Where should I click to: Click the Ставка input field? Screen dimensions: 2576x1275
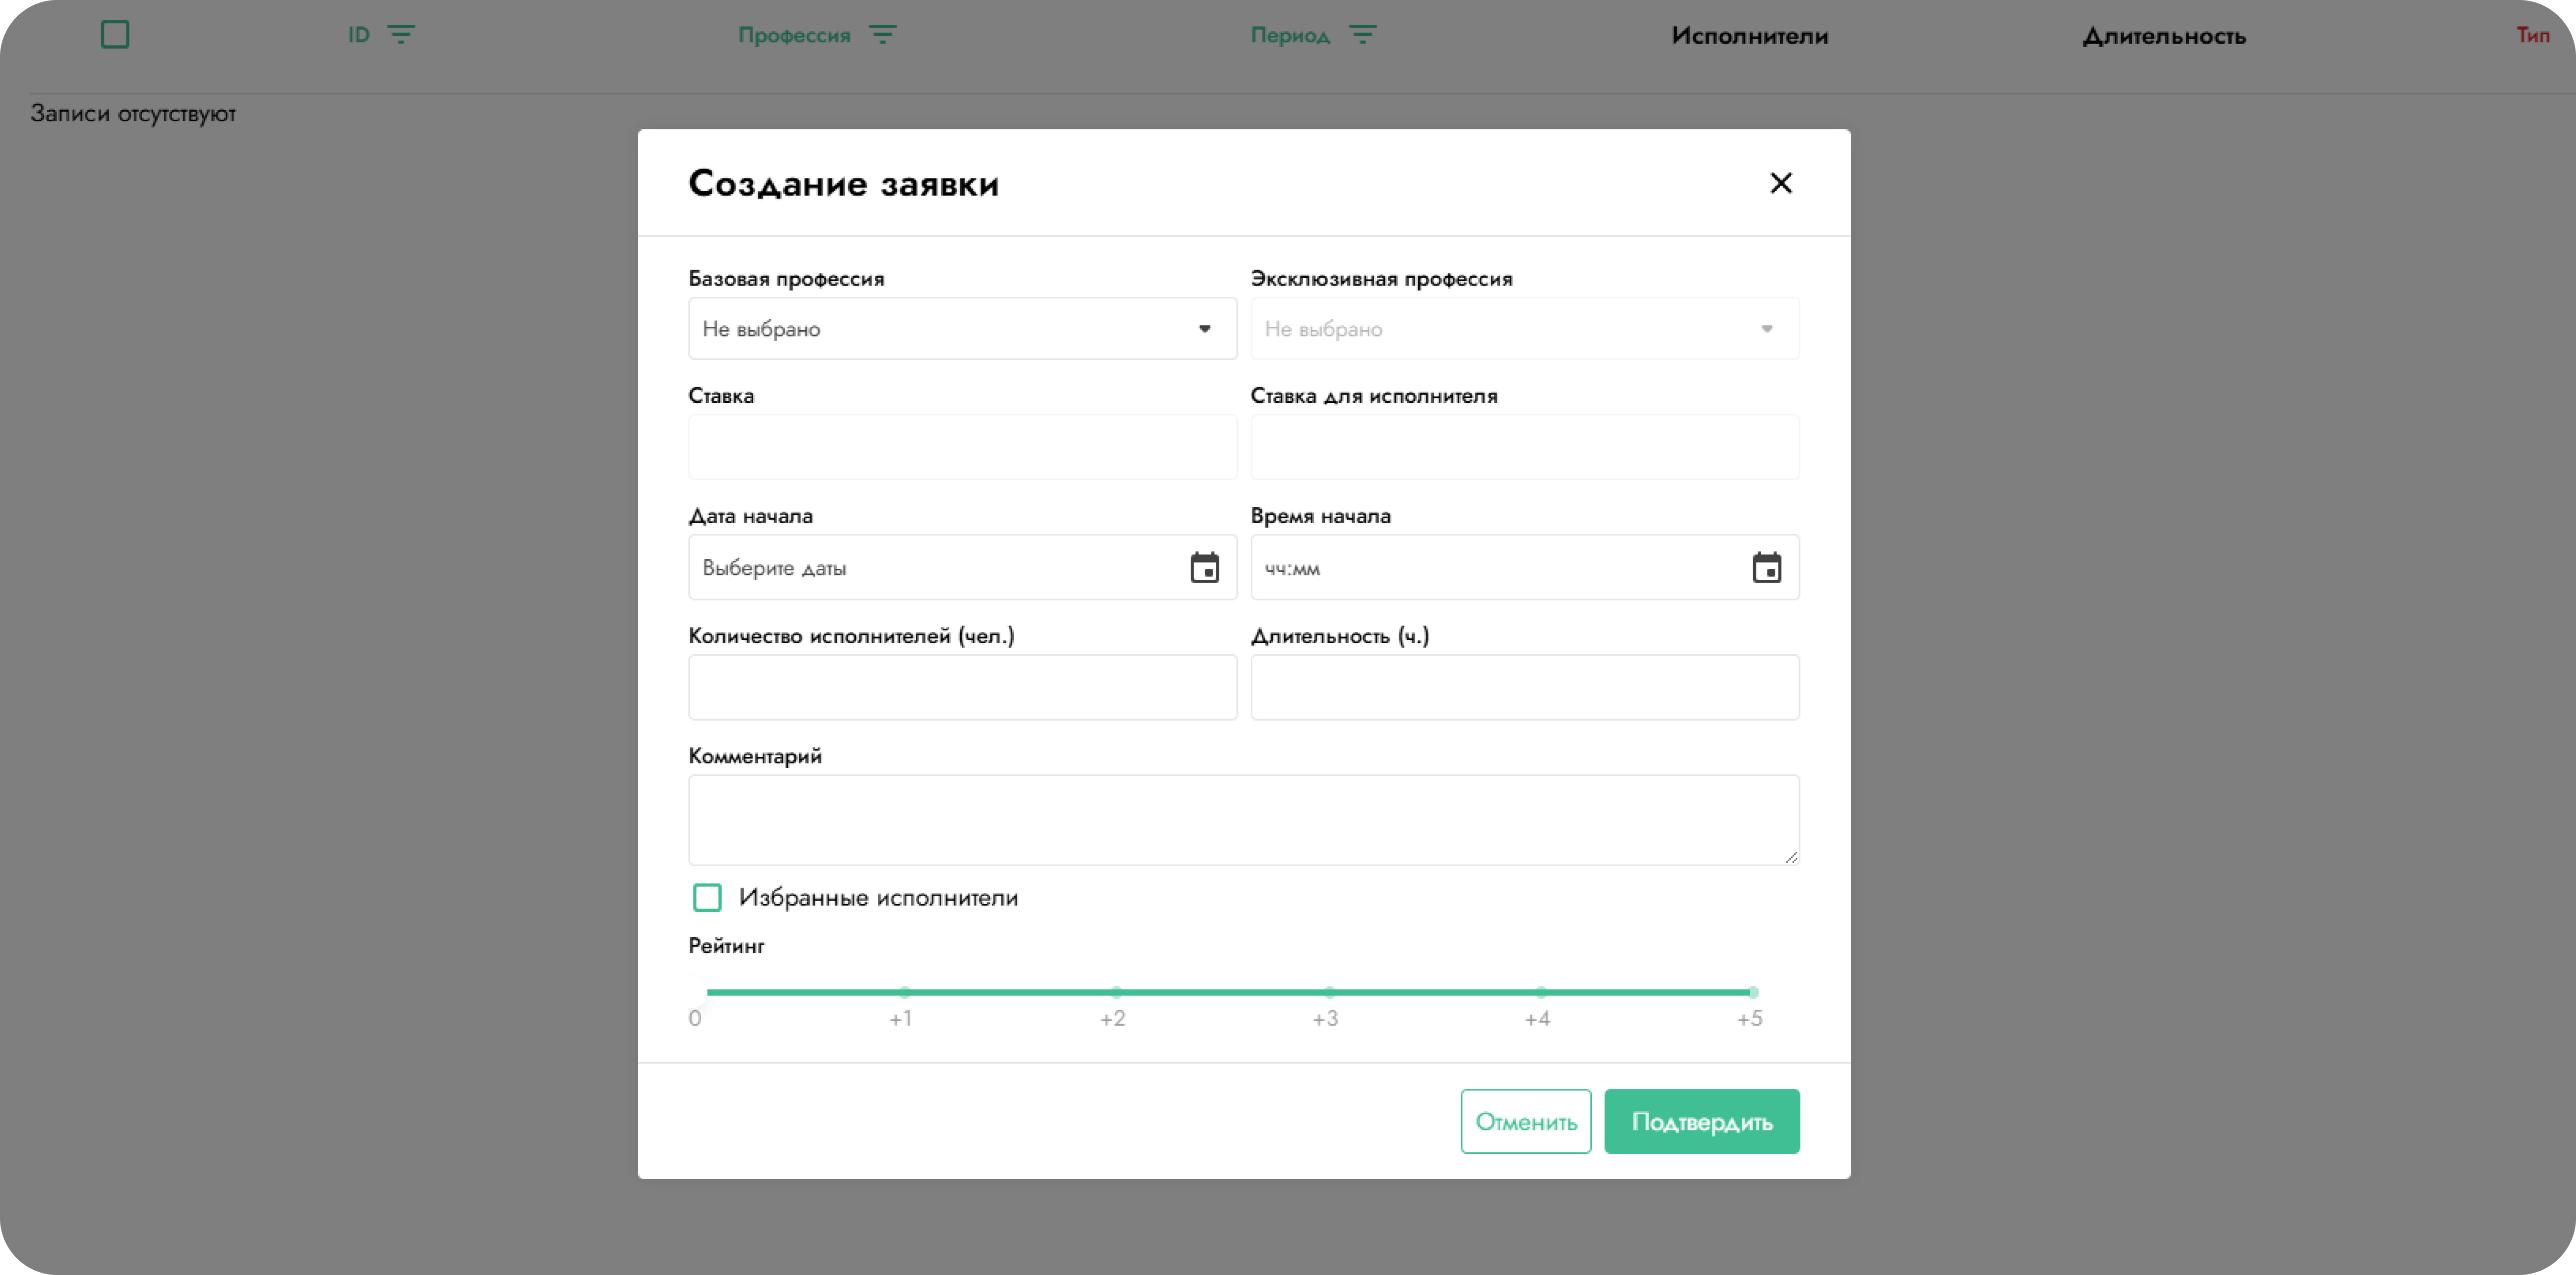[x=961, y=447]
